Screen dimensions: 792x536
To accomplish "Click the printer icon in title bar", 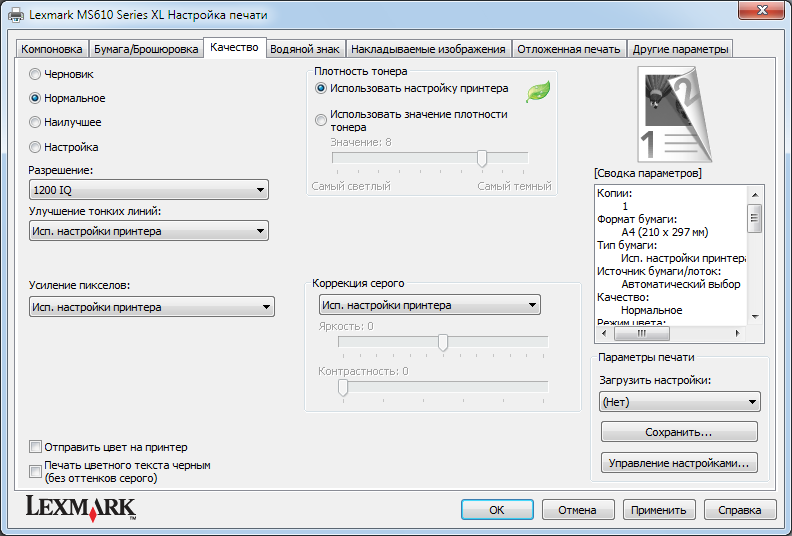I will click(x=16, y=14).
